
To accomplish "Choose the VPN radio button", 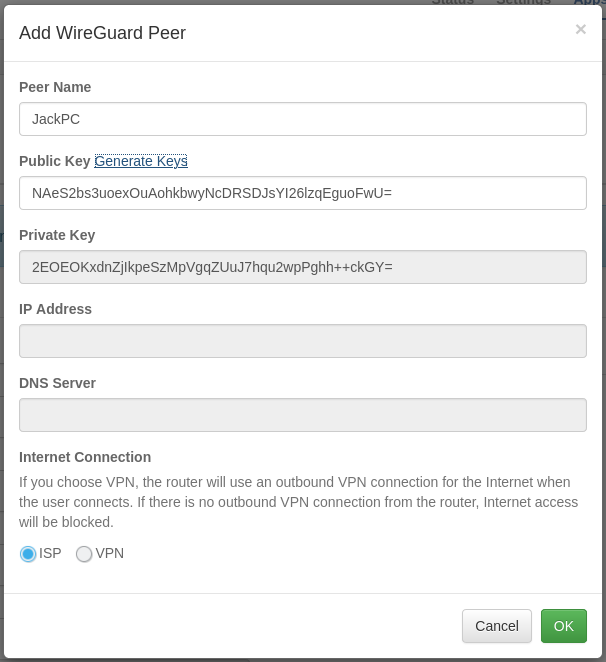I will click(84, 554).
